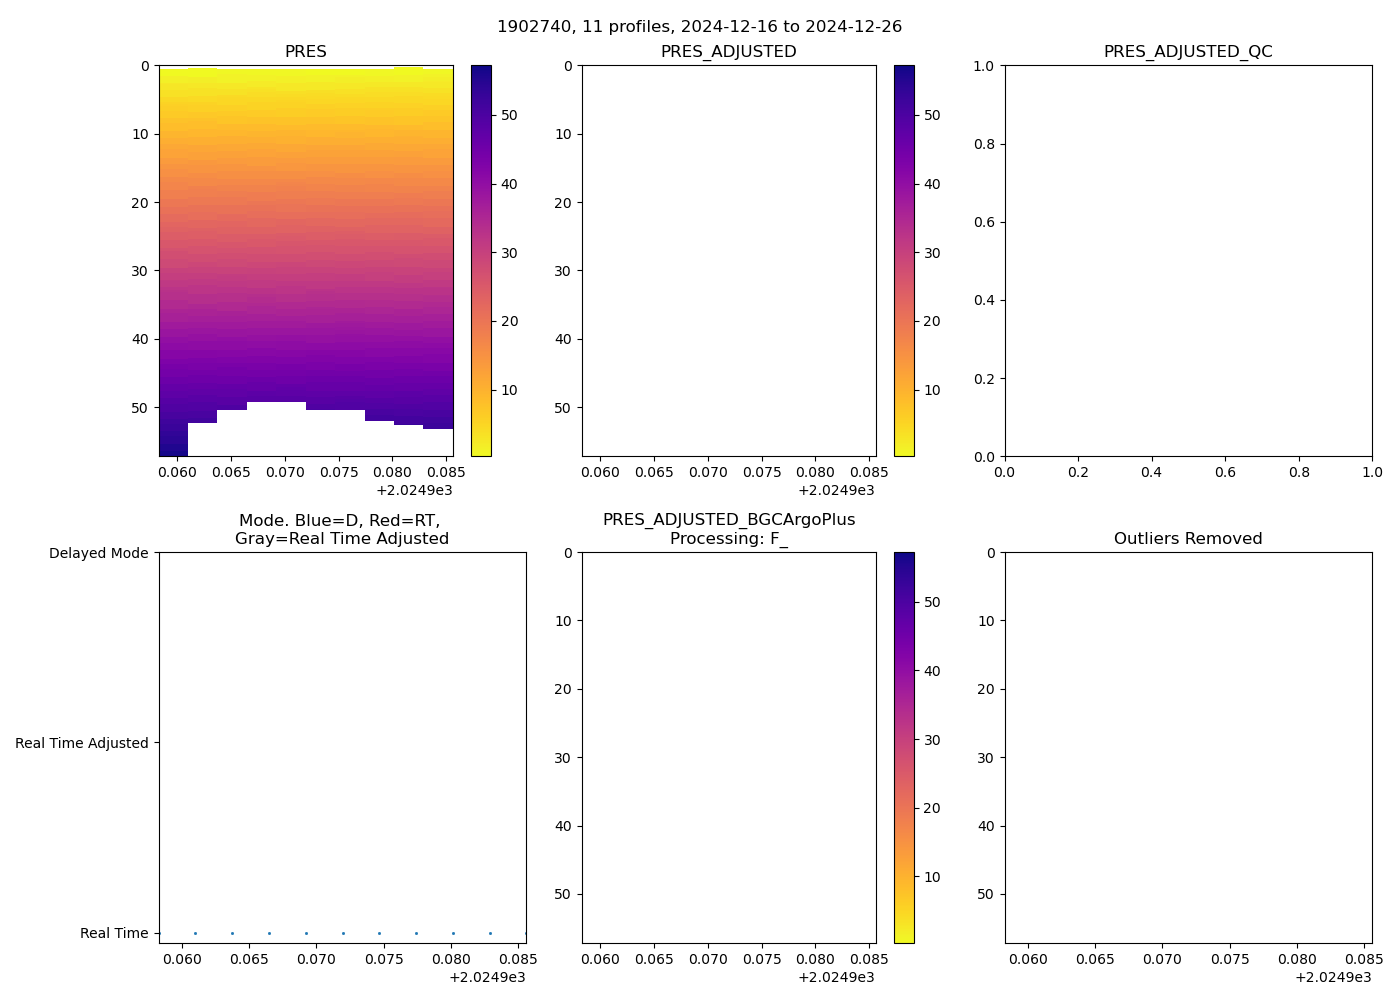Click the PRES_ADJUSTED_BGCArgoPlus panel colorbar
The height and width of the screenshot is (1000, 1400).
click(904, 747)
